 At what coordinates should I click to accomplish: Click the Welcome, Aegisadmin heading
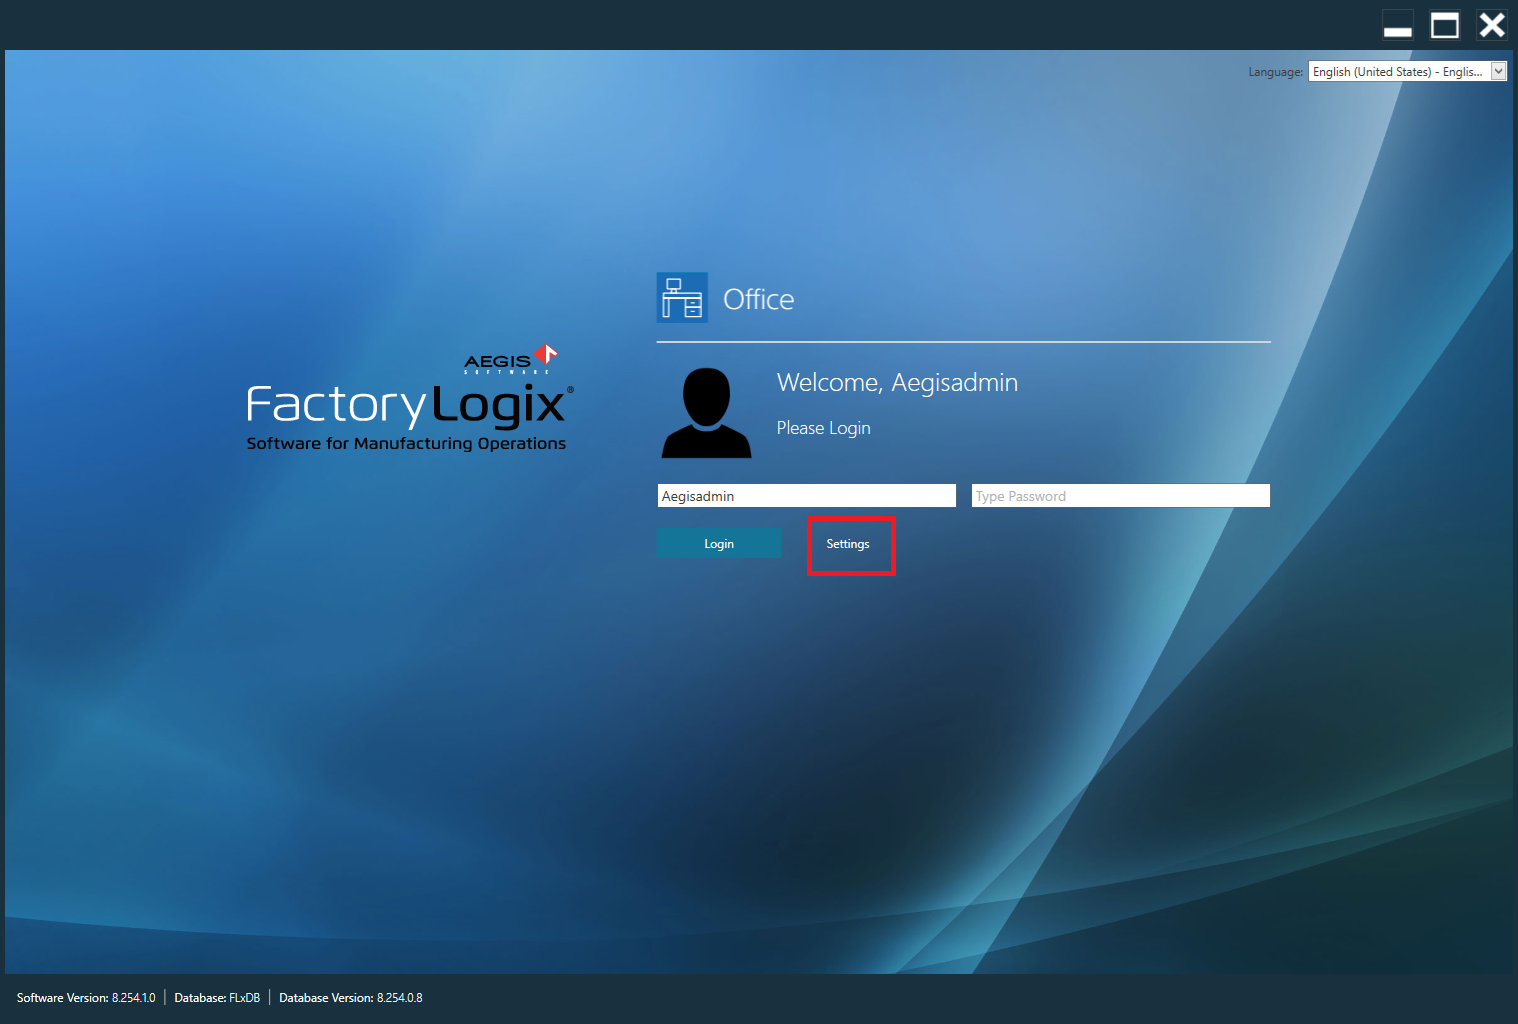pyautogui.click(x=896, y=382)
